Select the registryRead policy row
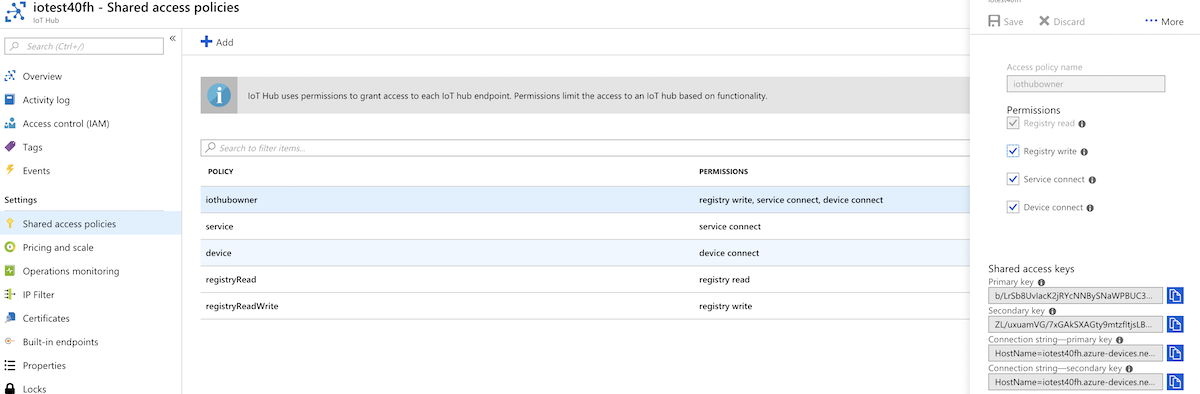The image size is (1200, 394). [585, 280]
